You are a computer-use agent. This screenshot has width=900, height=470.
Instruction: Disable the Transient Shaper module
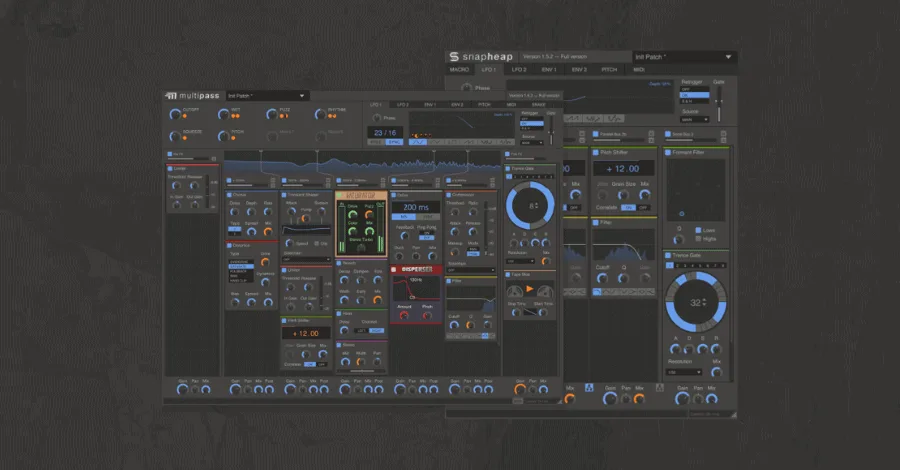[284, 195]
